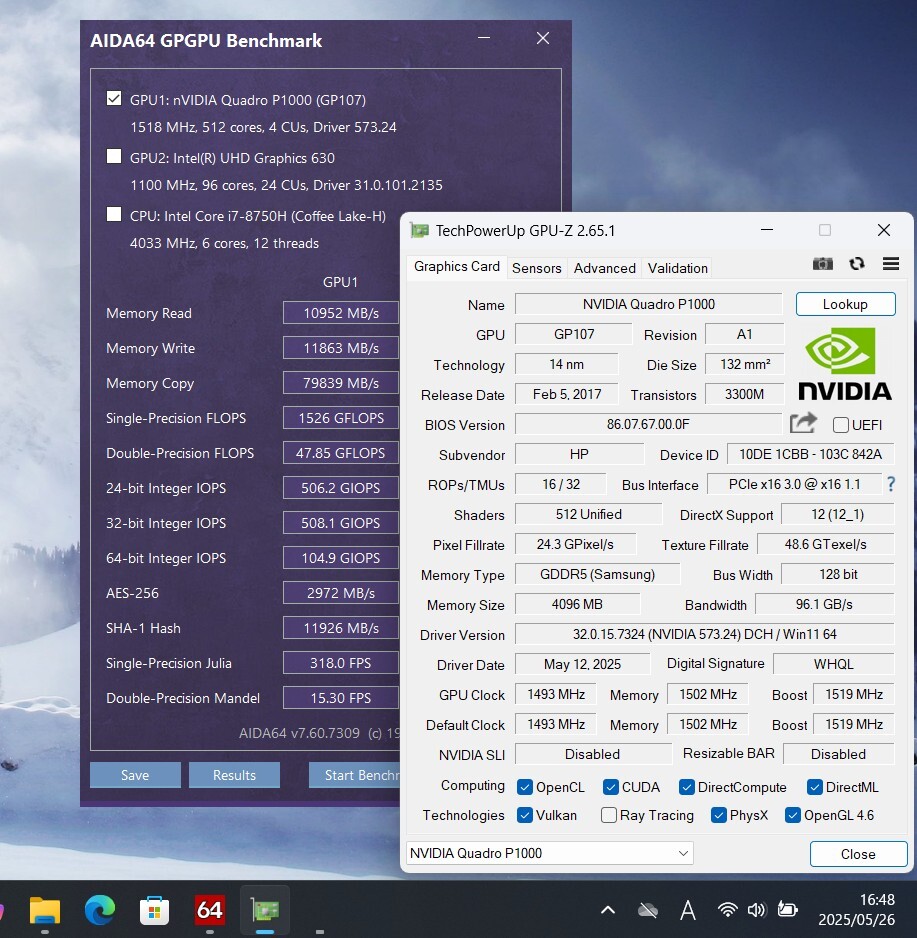Click the AES-256 2972 MB/s value
The height and width of the screenshot is (938, 917).
click(341, 593)
